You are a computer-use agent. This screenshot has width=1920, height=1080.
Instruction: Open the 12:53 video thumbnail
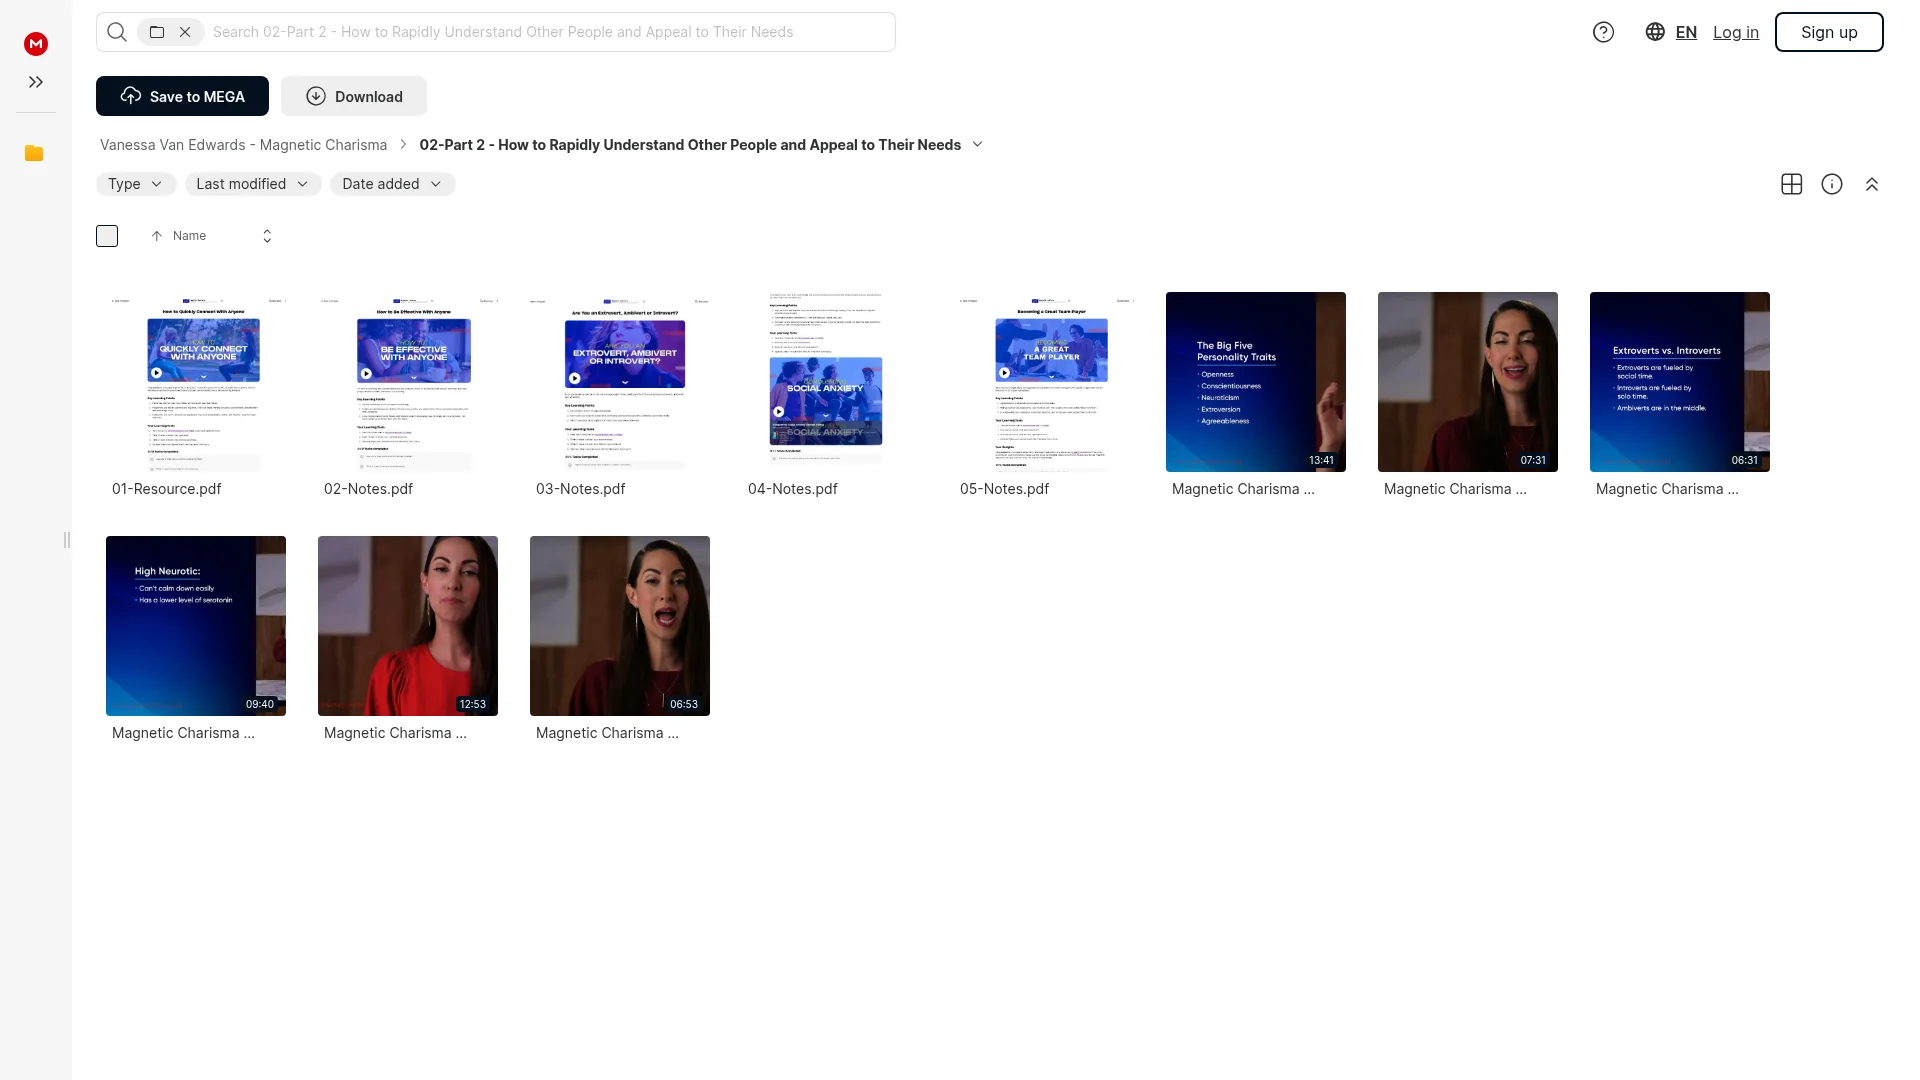coord(408,626)
